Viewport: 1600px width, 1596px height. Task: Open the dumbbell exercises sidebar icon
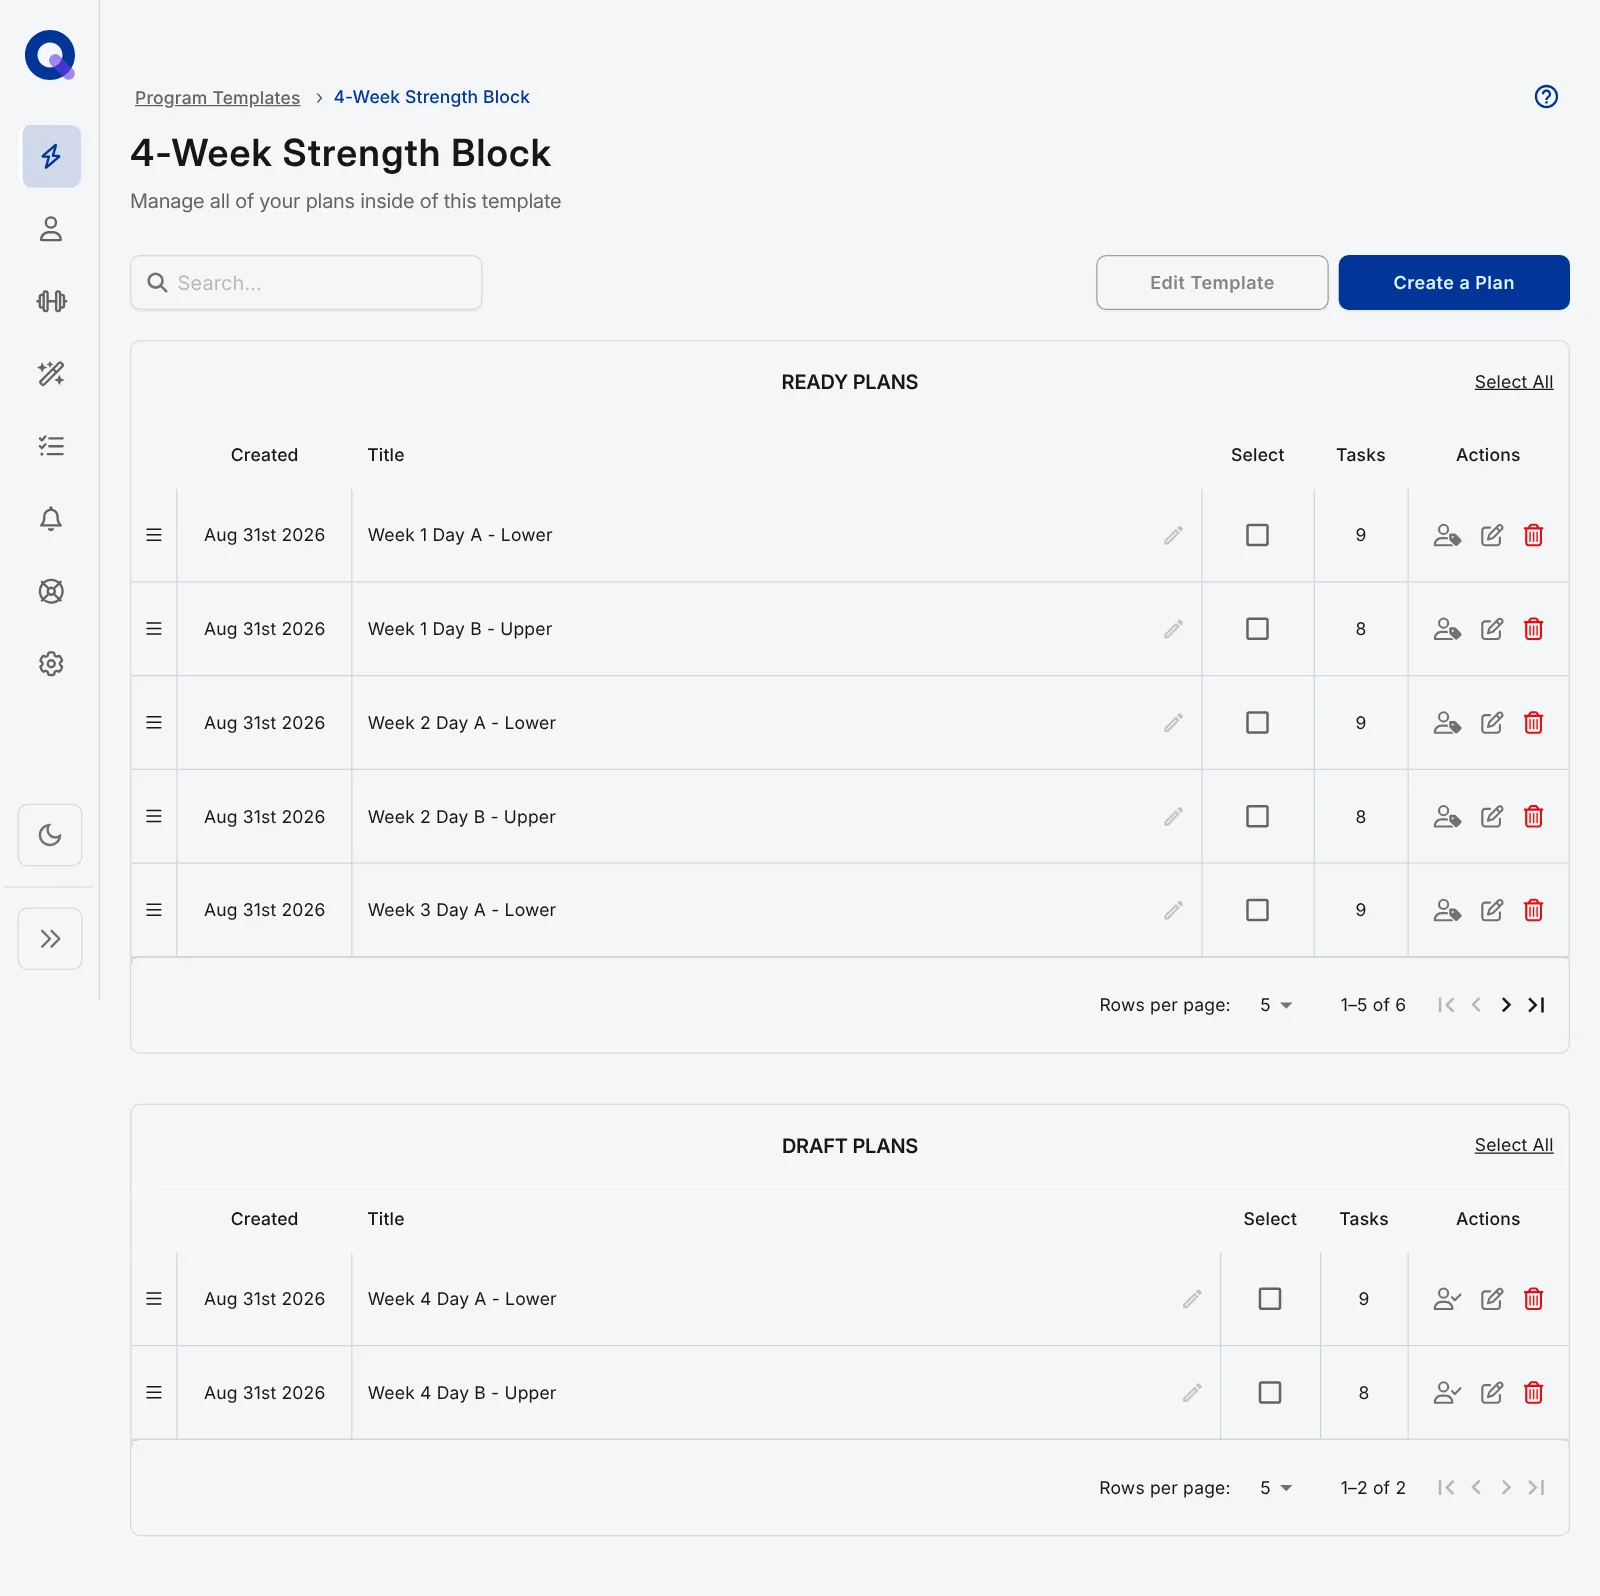[51, 301]
